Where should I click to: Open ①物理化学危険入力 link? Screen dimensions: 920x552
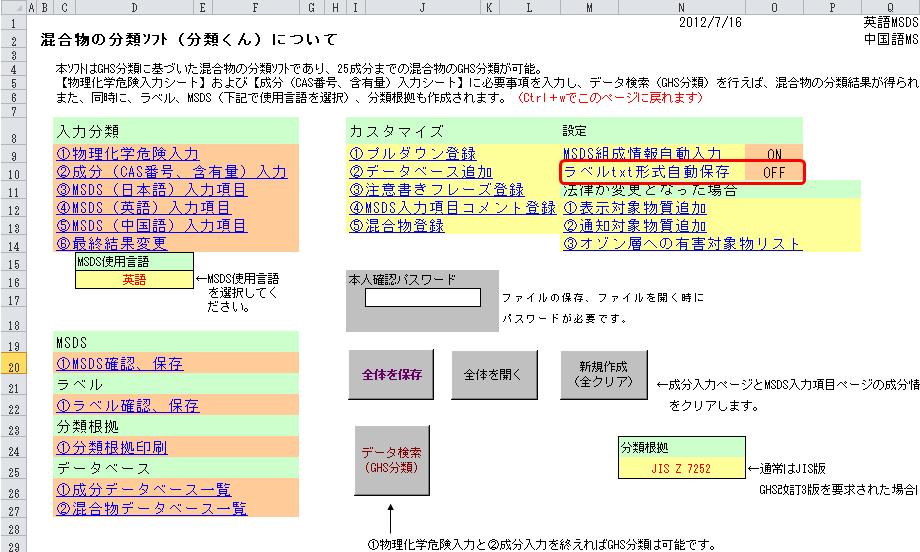[x=127, y=154]
